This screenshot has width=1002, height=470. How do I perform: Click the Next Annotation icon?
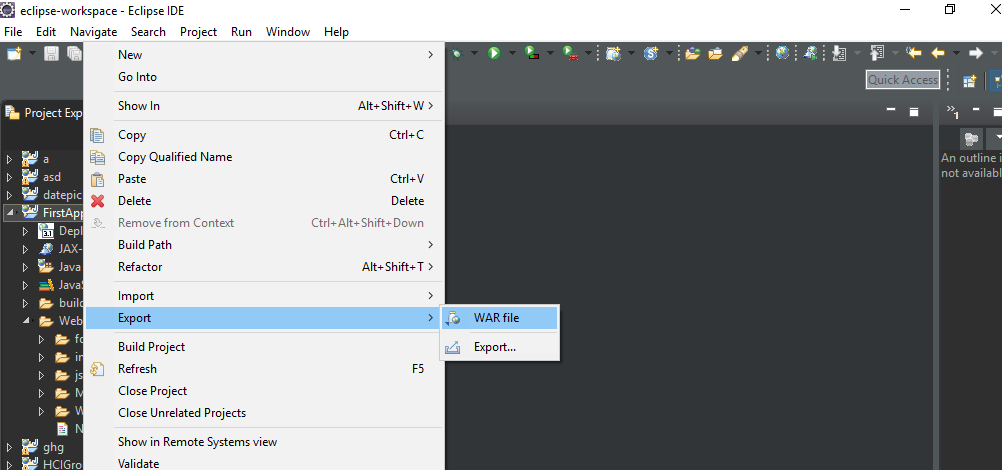840,54
